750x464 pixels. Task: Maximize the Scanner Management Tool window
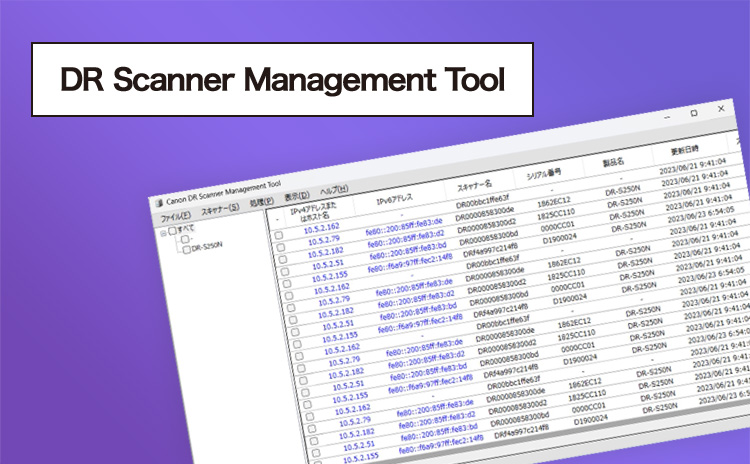coord(694,114)
